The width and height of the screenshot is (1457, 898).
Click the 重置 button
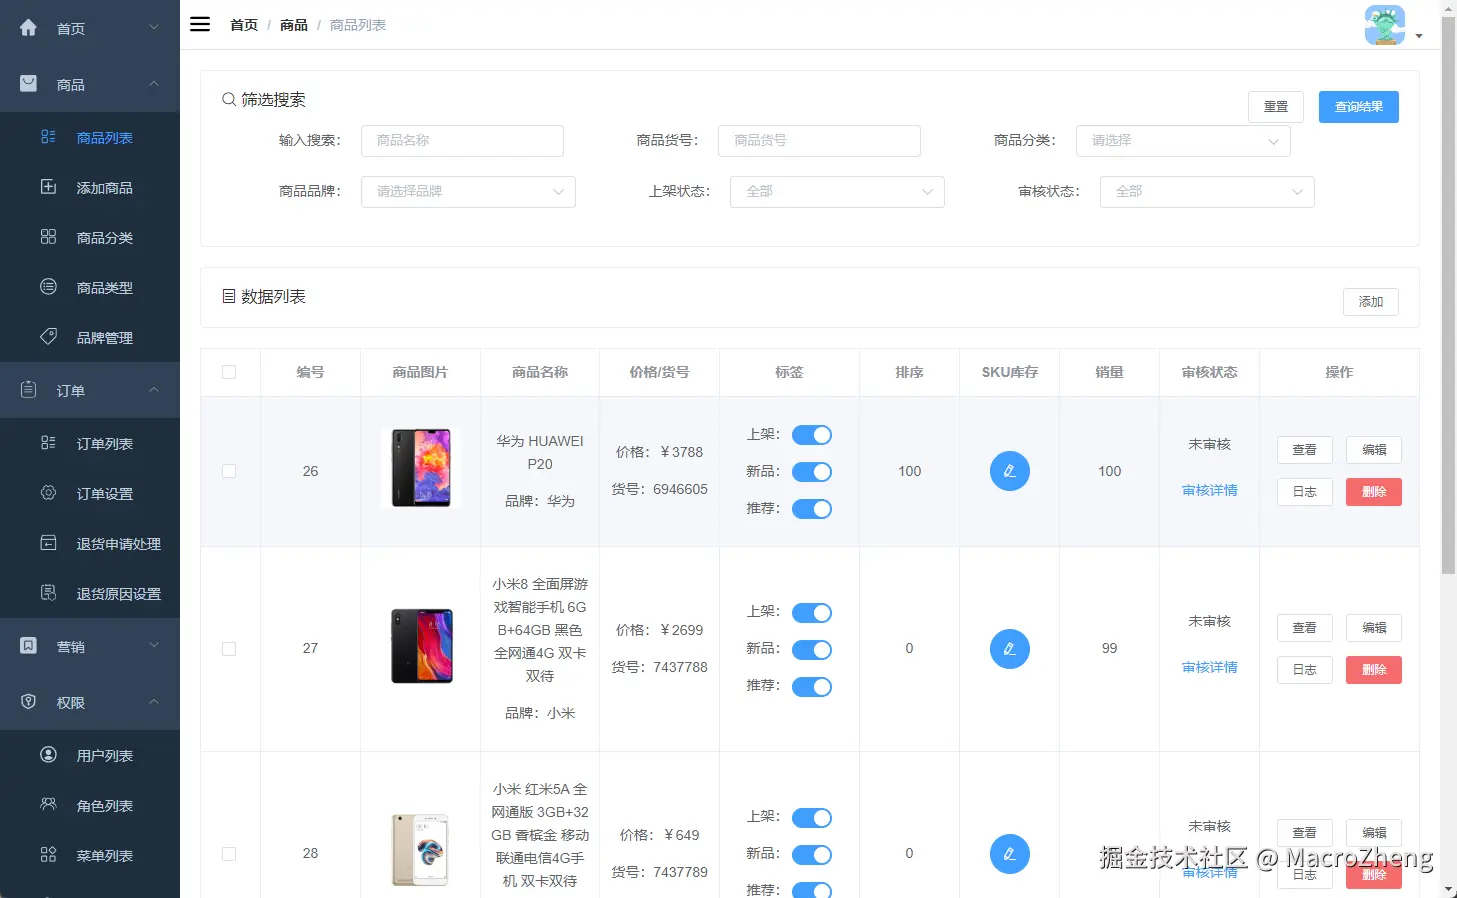[1276, 107]
